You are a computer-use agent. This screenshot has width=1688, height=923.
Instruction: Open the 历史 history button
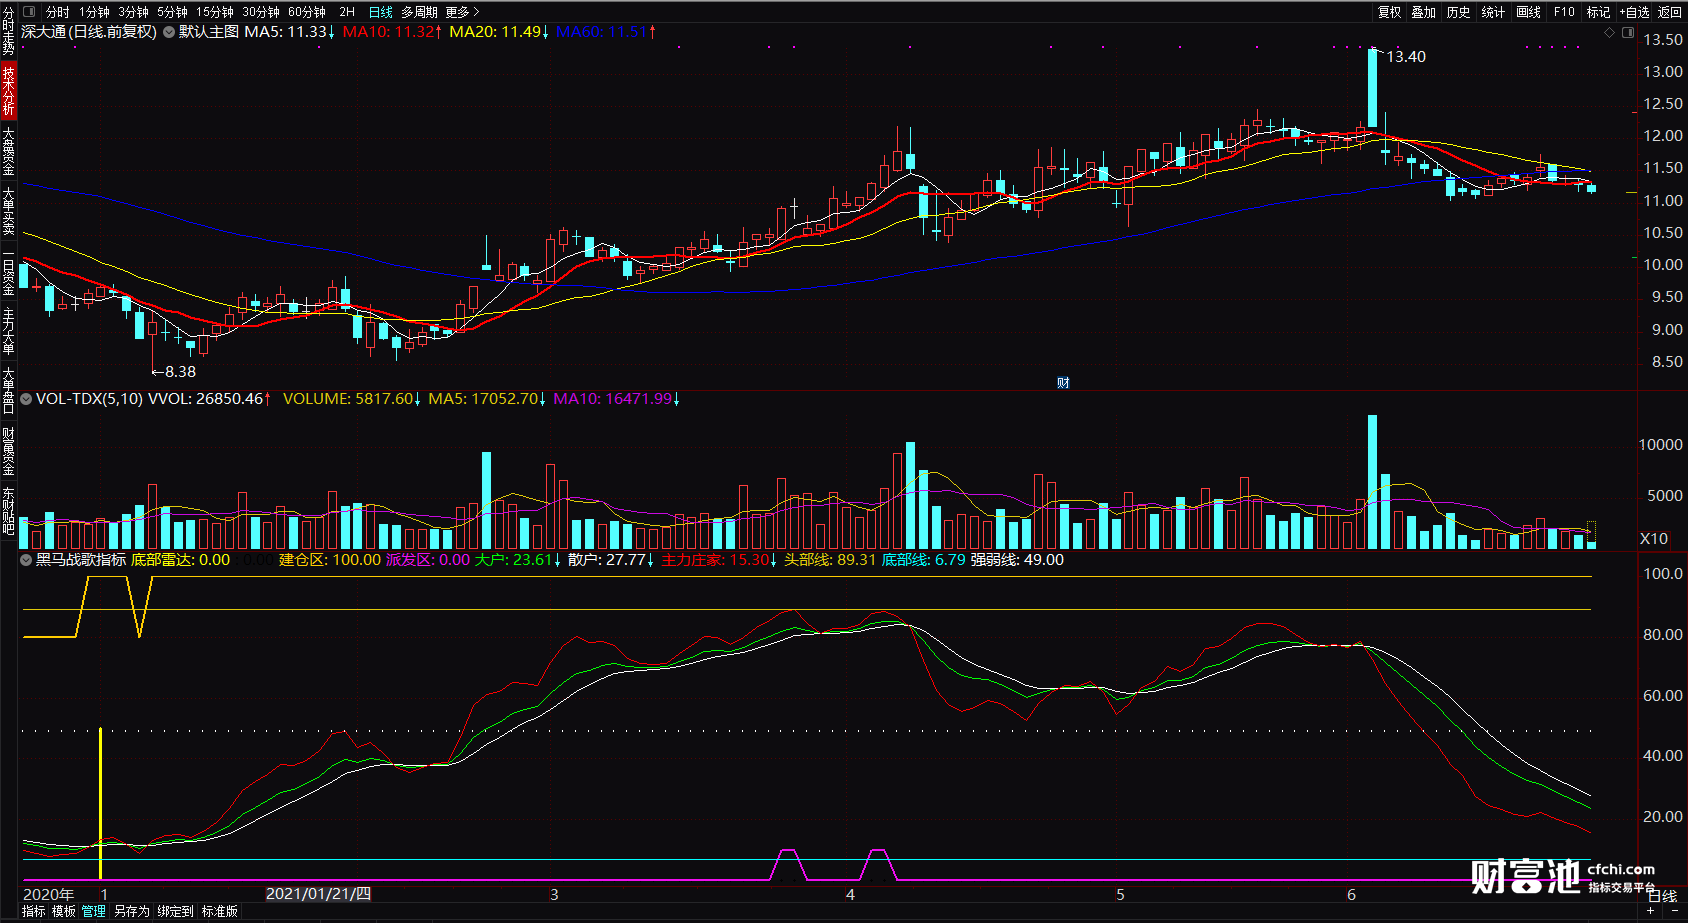1459,12
